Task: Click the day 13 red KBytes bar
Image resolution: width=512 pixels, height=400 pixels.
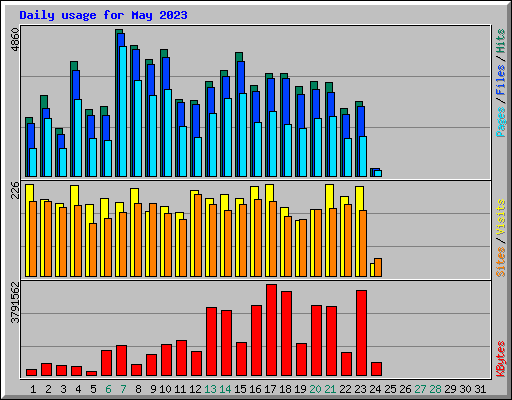Action: point(211,342)
